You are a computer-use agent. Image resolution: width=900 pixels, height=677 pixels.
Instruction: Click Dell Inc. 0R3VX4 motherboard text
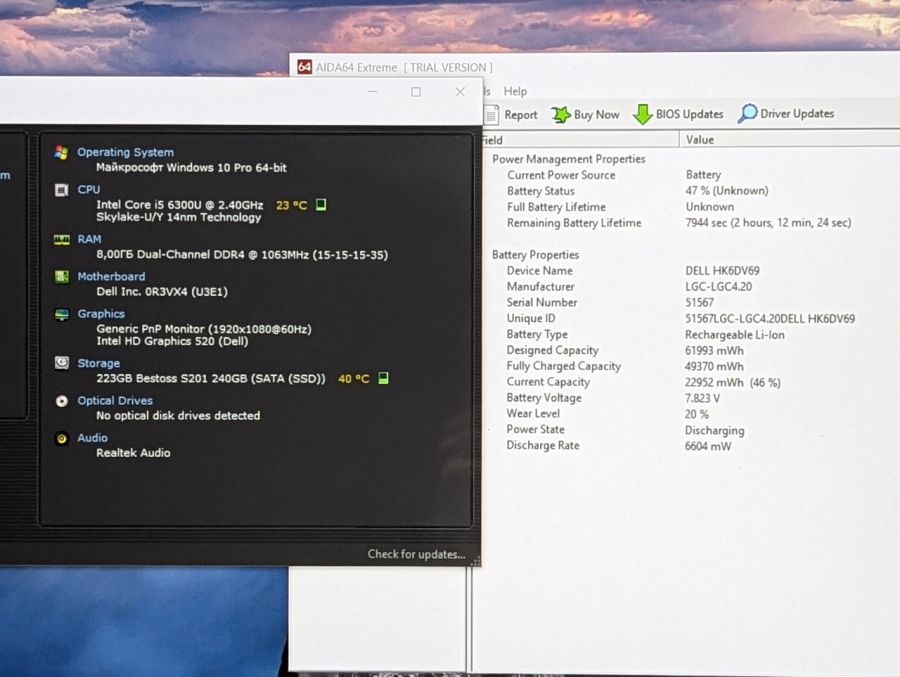(162, 292)
